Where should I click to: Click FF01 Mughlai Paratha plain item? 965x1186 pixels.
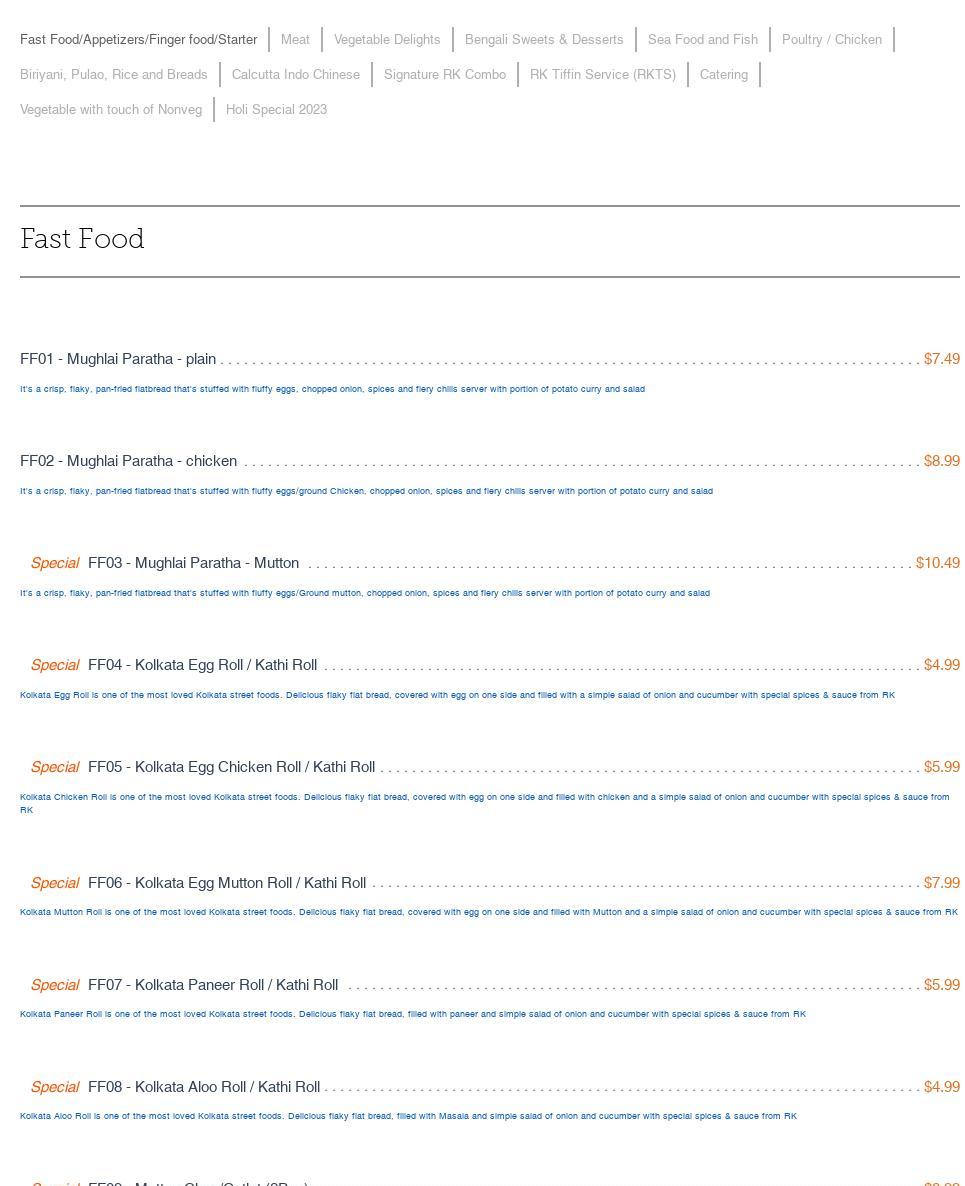pyautogui.click(x=118, y=359)
